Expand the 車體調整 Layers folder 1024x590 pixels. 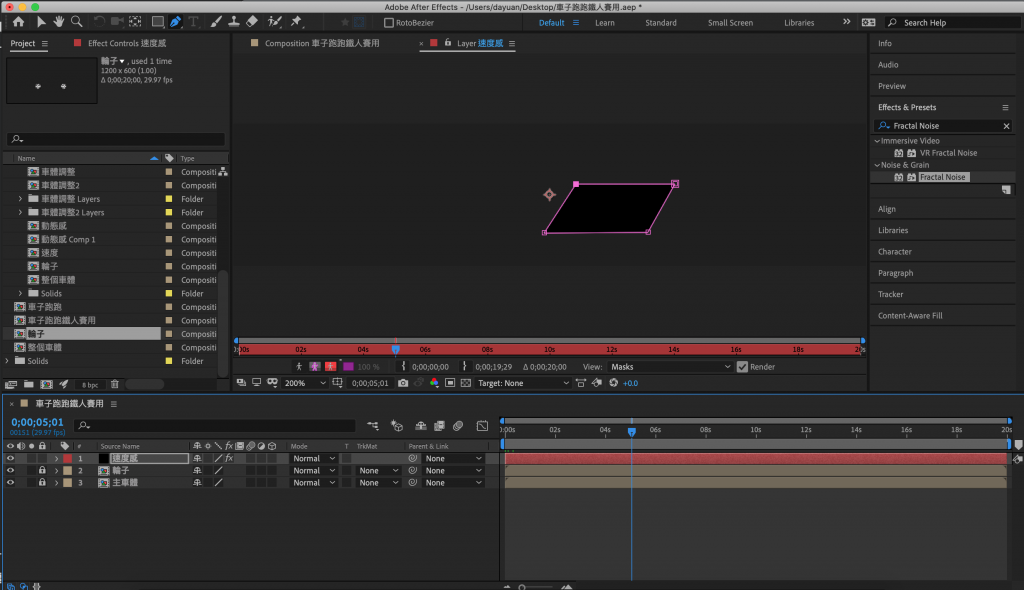point(20,199)
